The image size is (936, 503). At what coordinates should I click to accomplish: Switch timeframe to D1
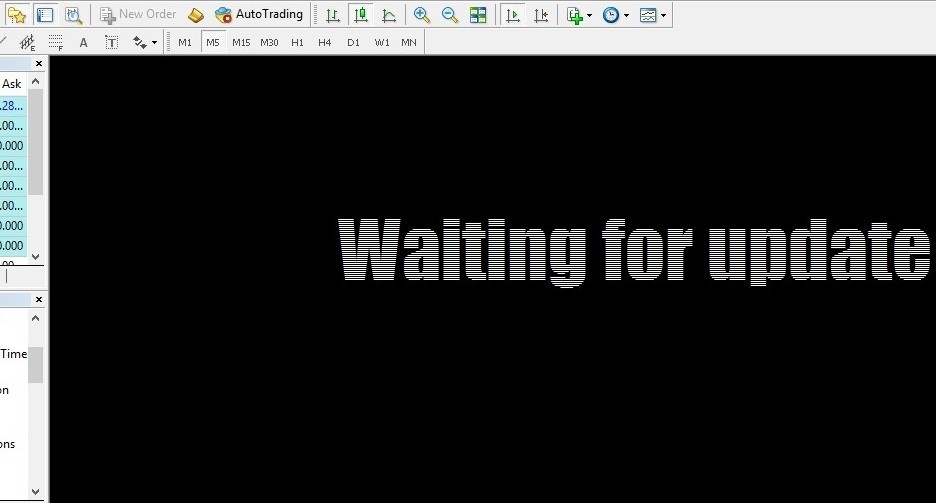click(353, 42)
